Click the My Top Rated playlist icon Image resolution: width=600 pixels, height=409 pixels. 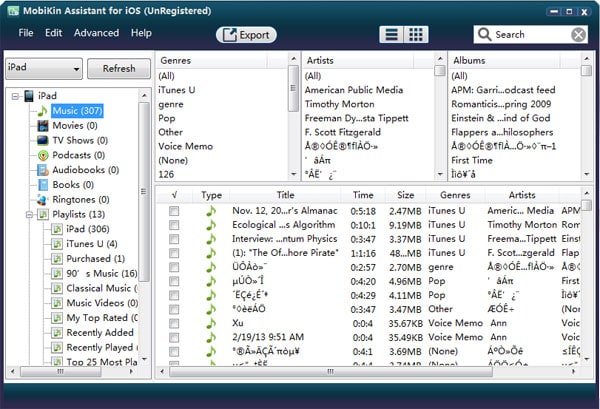(57, 318)
